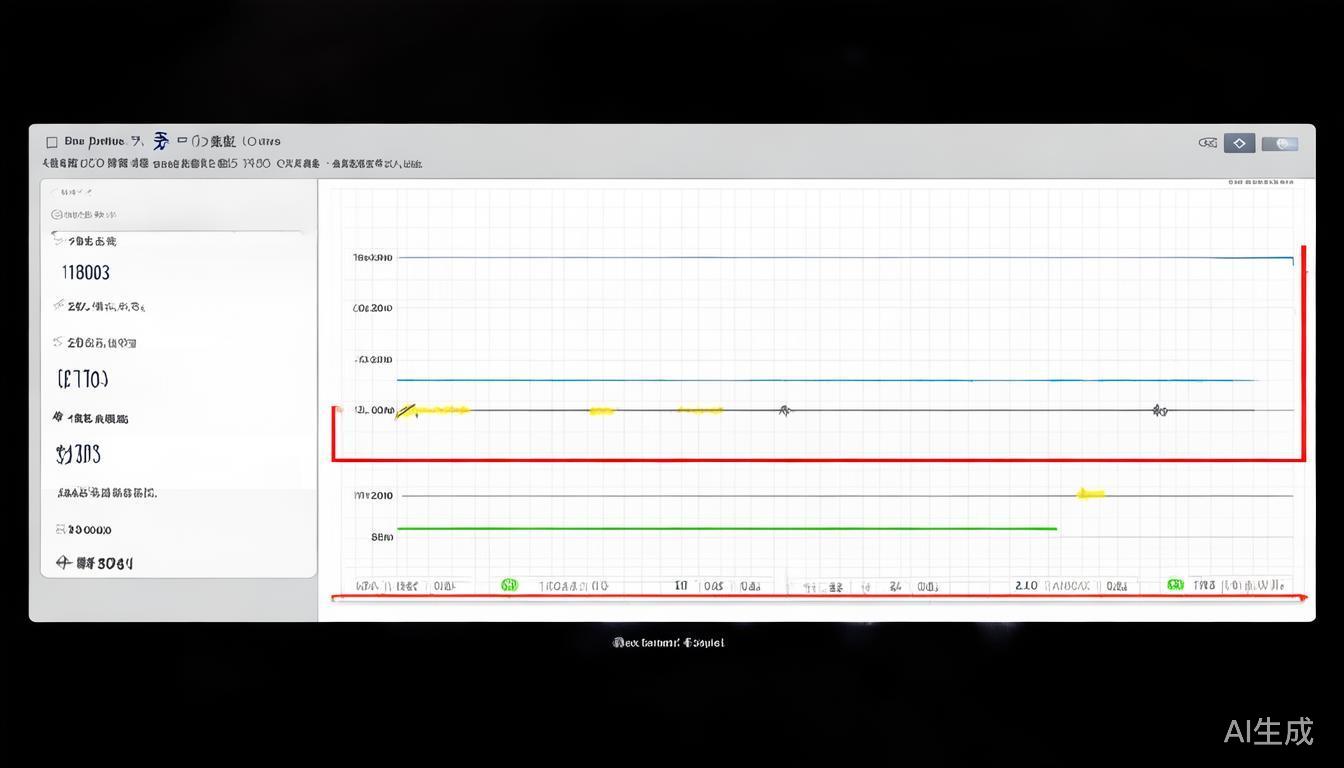
Task: Click right green badge icon in bottom axis
Action: [x=1175, y=585]
